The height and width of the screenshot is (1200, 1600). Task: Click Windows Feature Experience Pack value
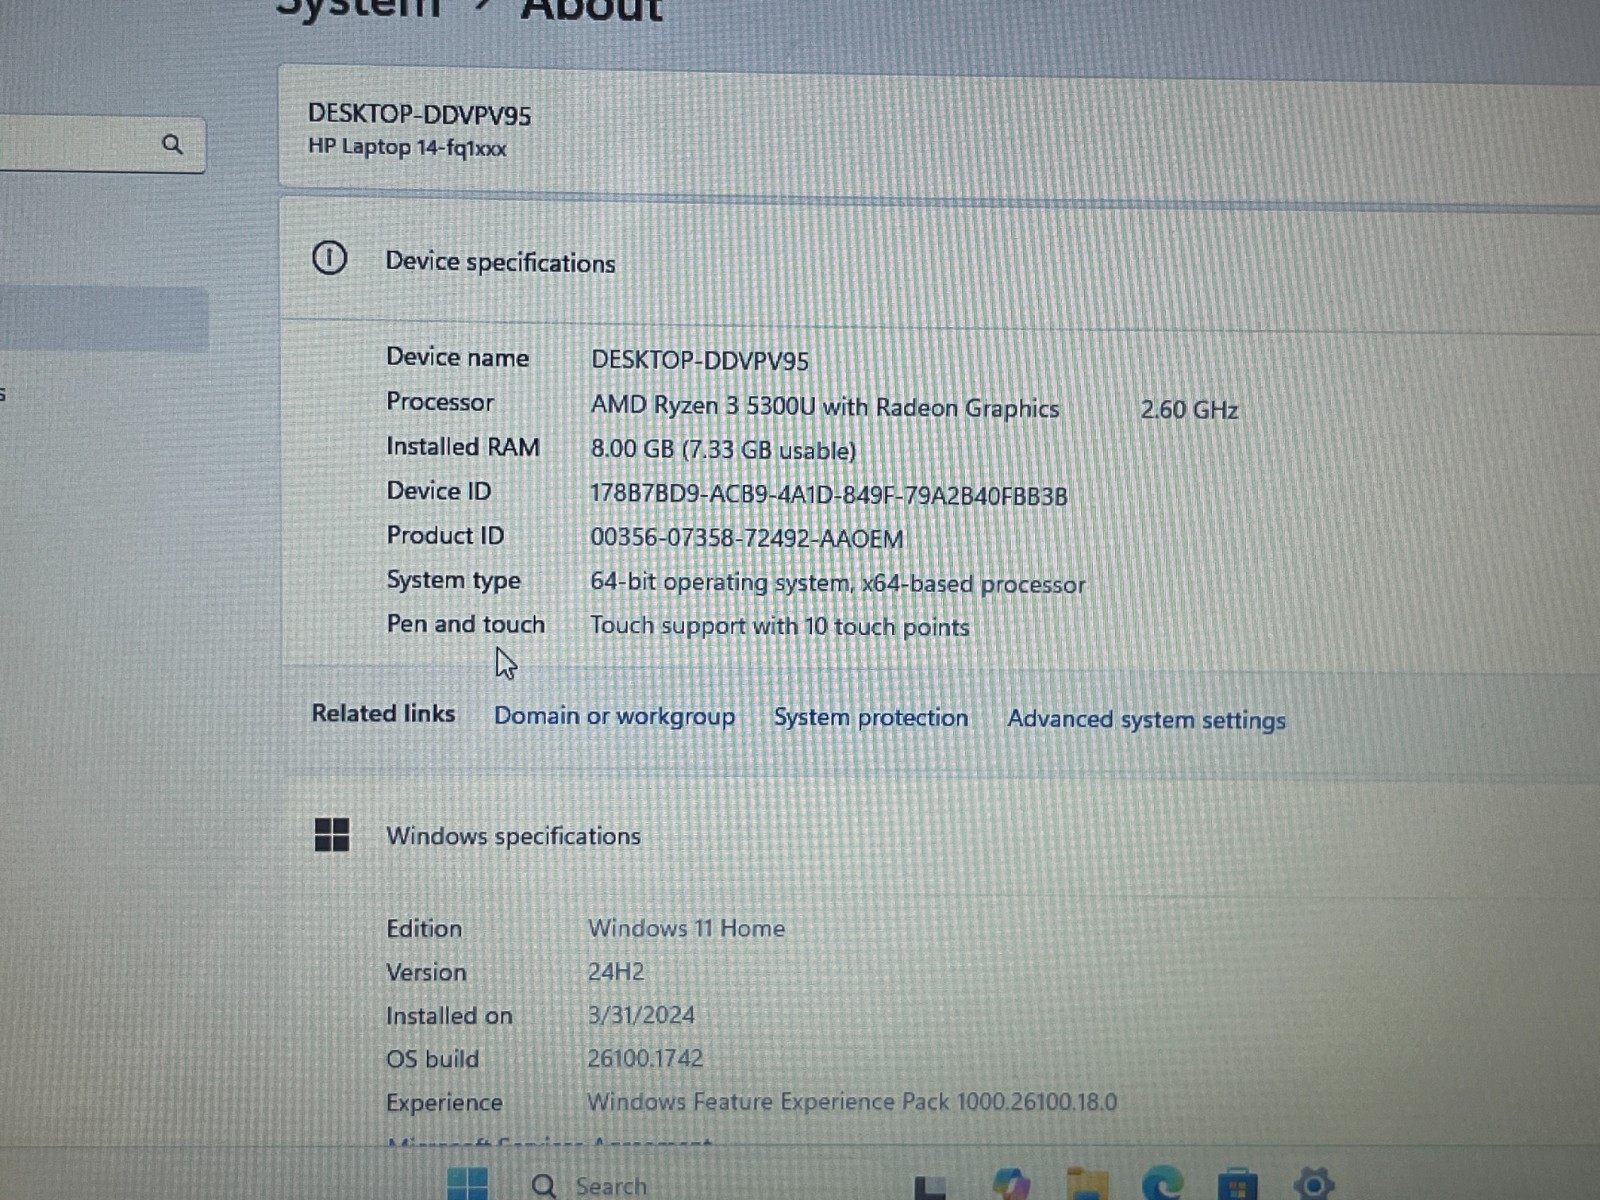pos(852,1102)
